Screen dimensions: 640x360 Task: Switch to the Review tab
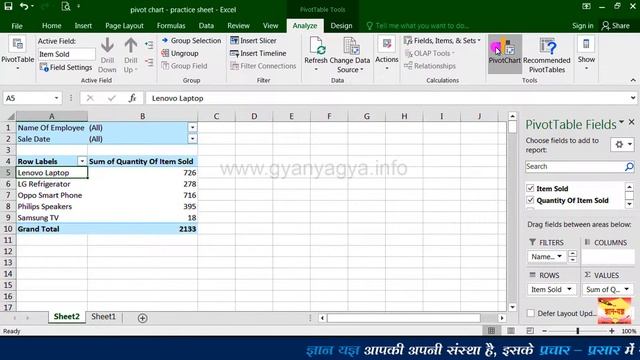click(238, 26)
